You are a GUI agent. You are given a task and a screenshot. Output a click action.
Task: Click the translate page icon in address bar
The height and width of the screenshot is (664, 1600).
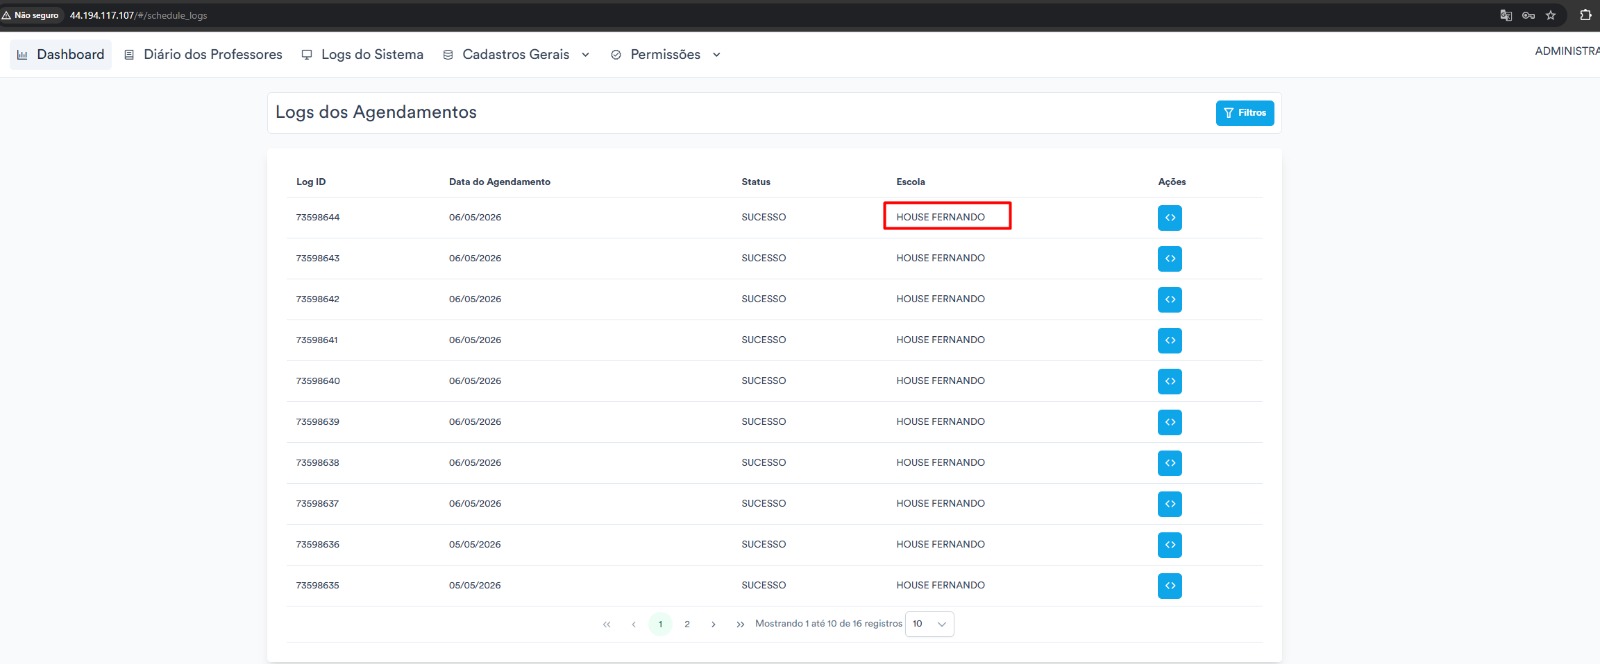[1506, 15]
